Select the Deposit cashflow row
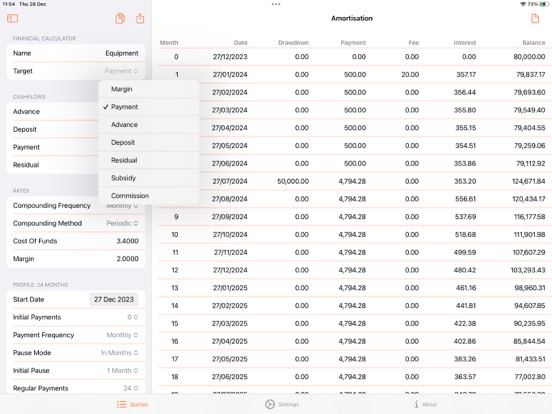Image resolution: width=552 pixels, height=414 pixels. (x=52, y=129)
